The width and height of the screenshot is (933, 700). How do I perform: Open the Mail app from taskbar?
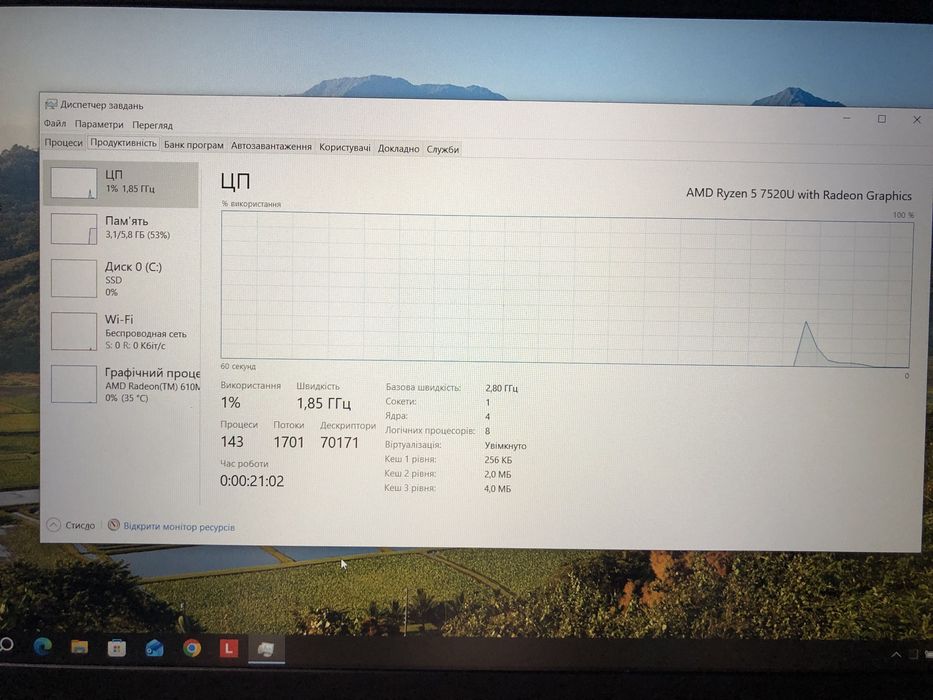[x=154, y=648]
